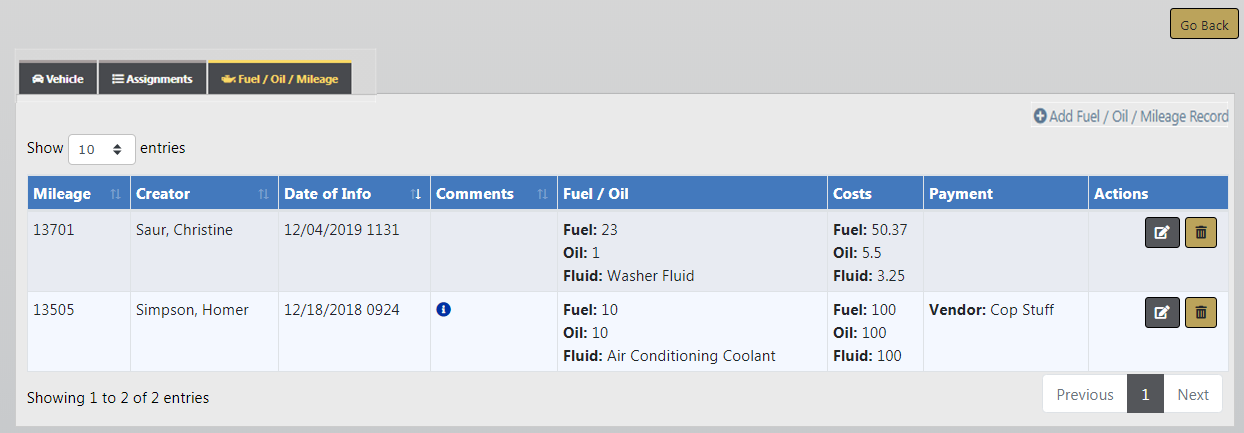This screenshot has height=433, width=1244.
Task: Add Fuel / Oil / Mileage Record
Action: (1131, 116)
